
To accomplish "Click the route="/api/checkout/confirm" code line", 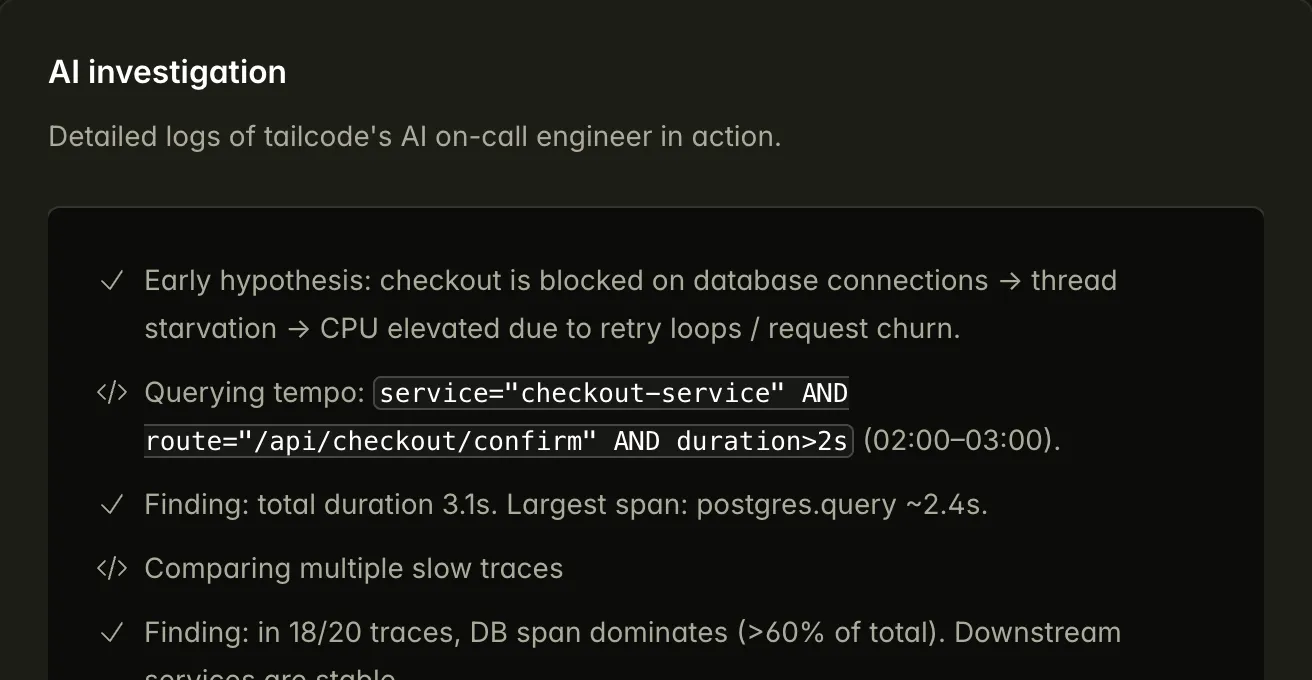I will pyautogui.click(x=497, y=441).
